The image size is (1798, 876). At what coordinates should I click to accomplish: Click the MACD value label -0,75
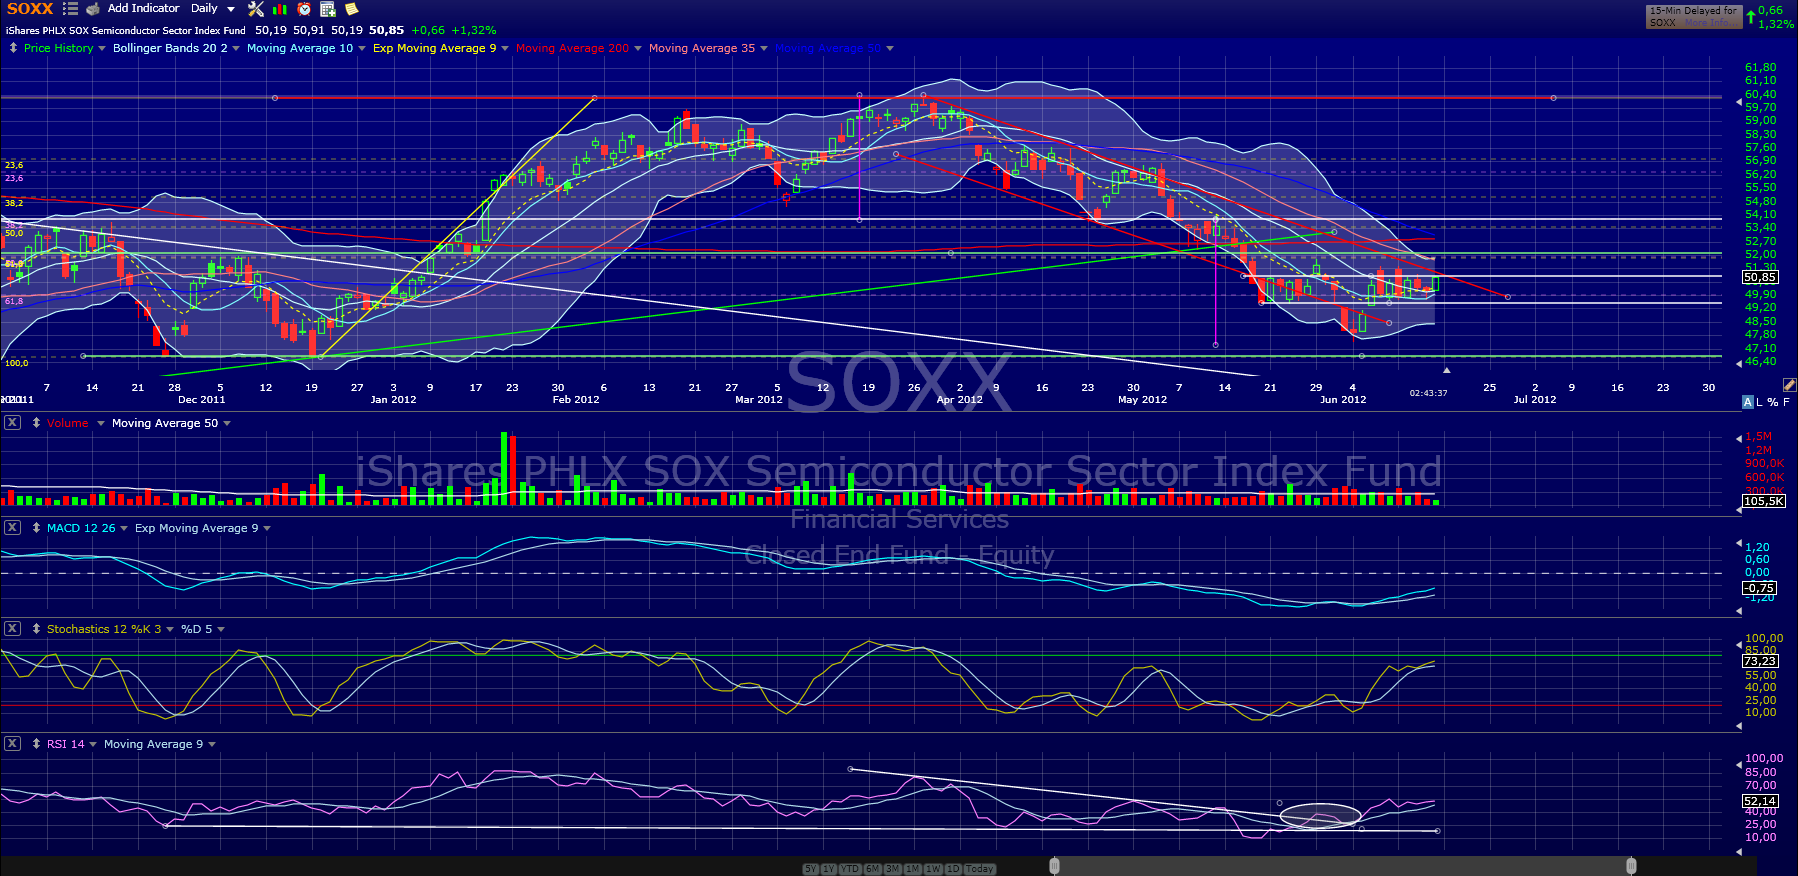tap(1759, 588)
